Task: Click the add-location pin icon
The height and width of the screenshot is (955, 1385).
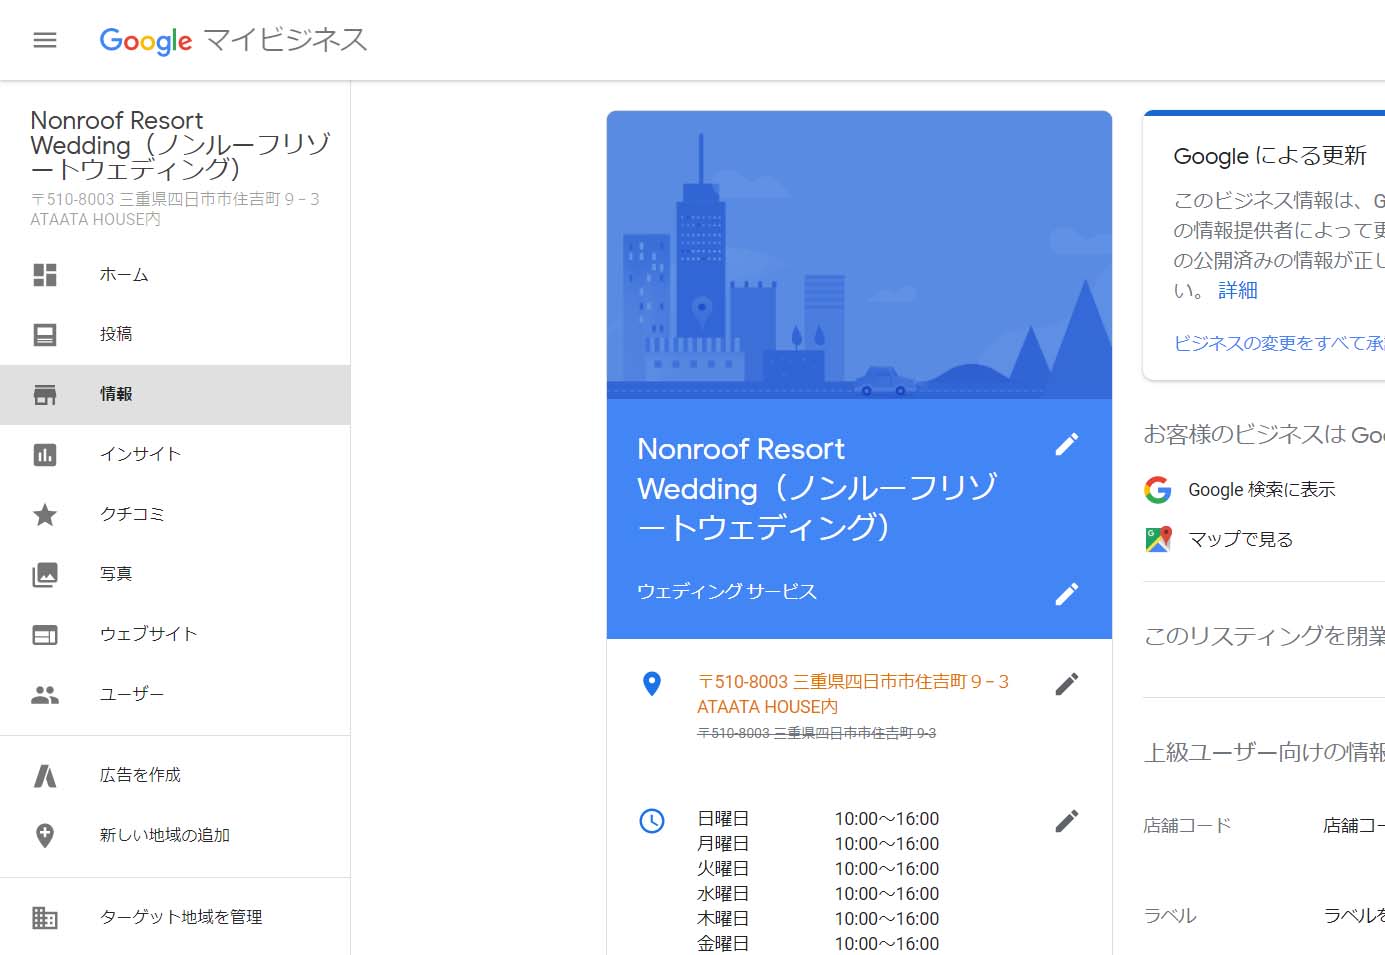Action: (x=45, y=835)
